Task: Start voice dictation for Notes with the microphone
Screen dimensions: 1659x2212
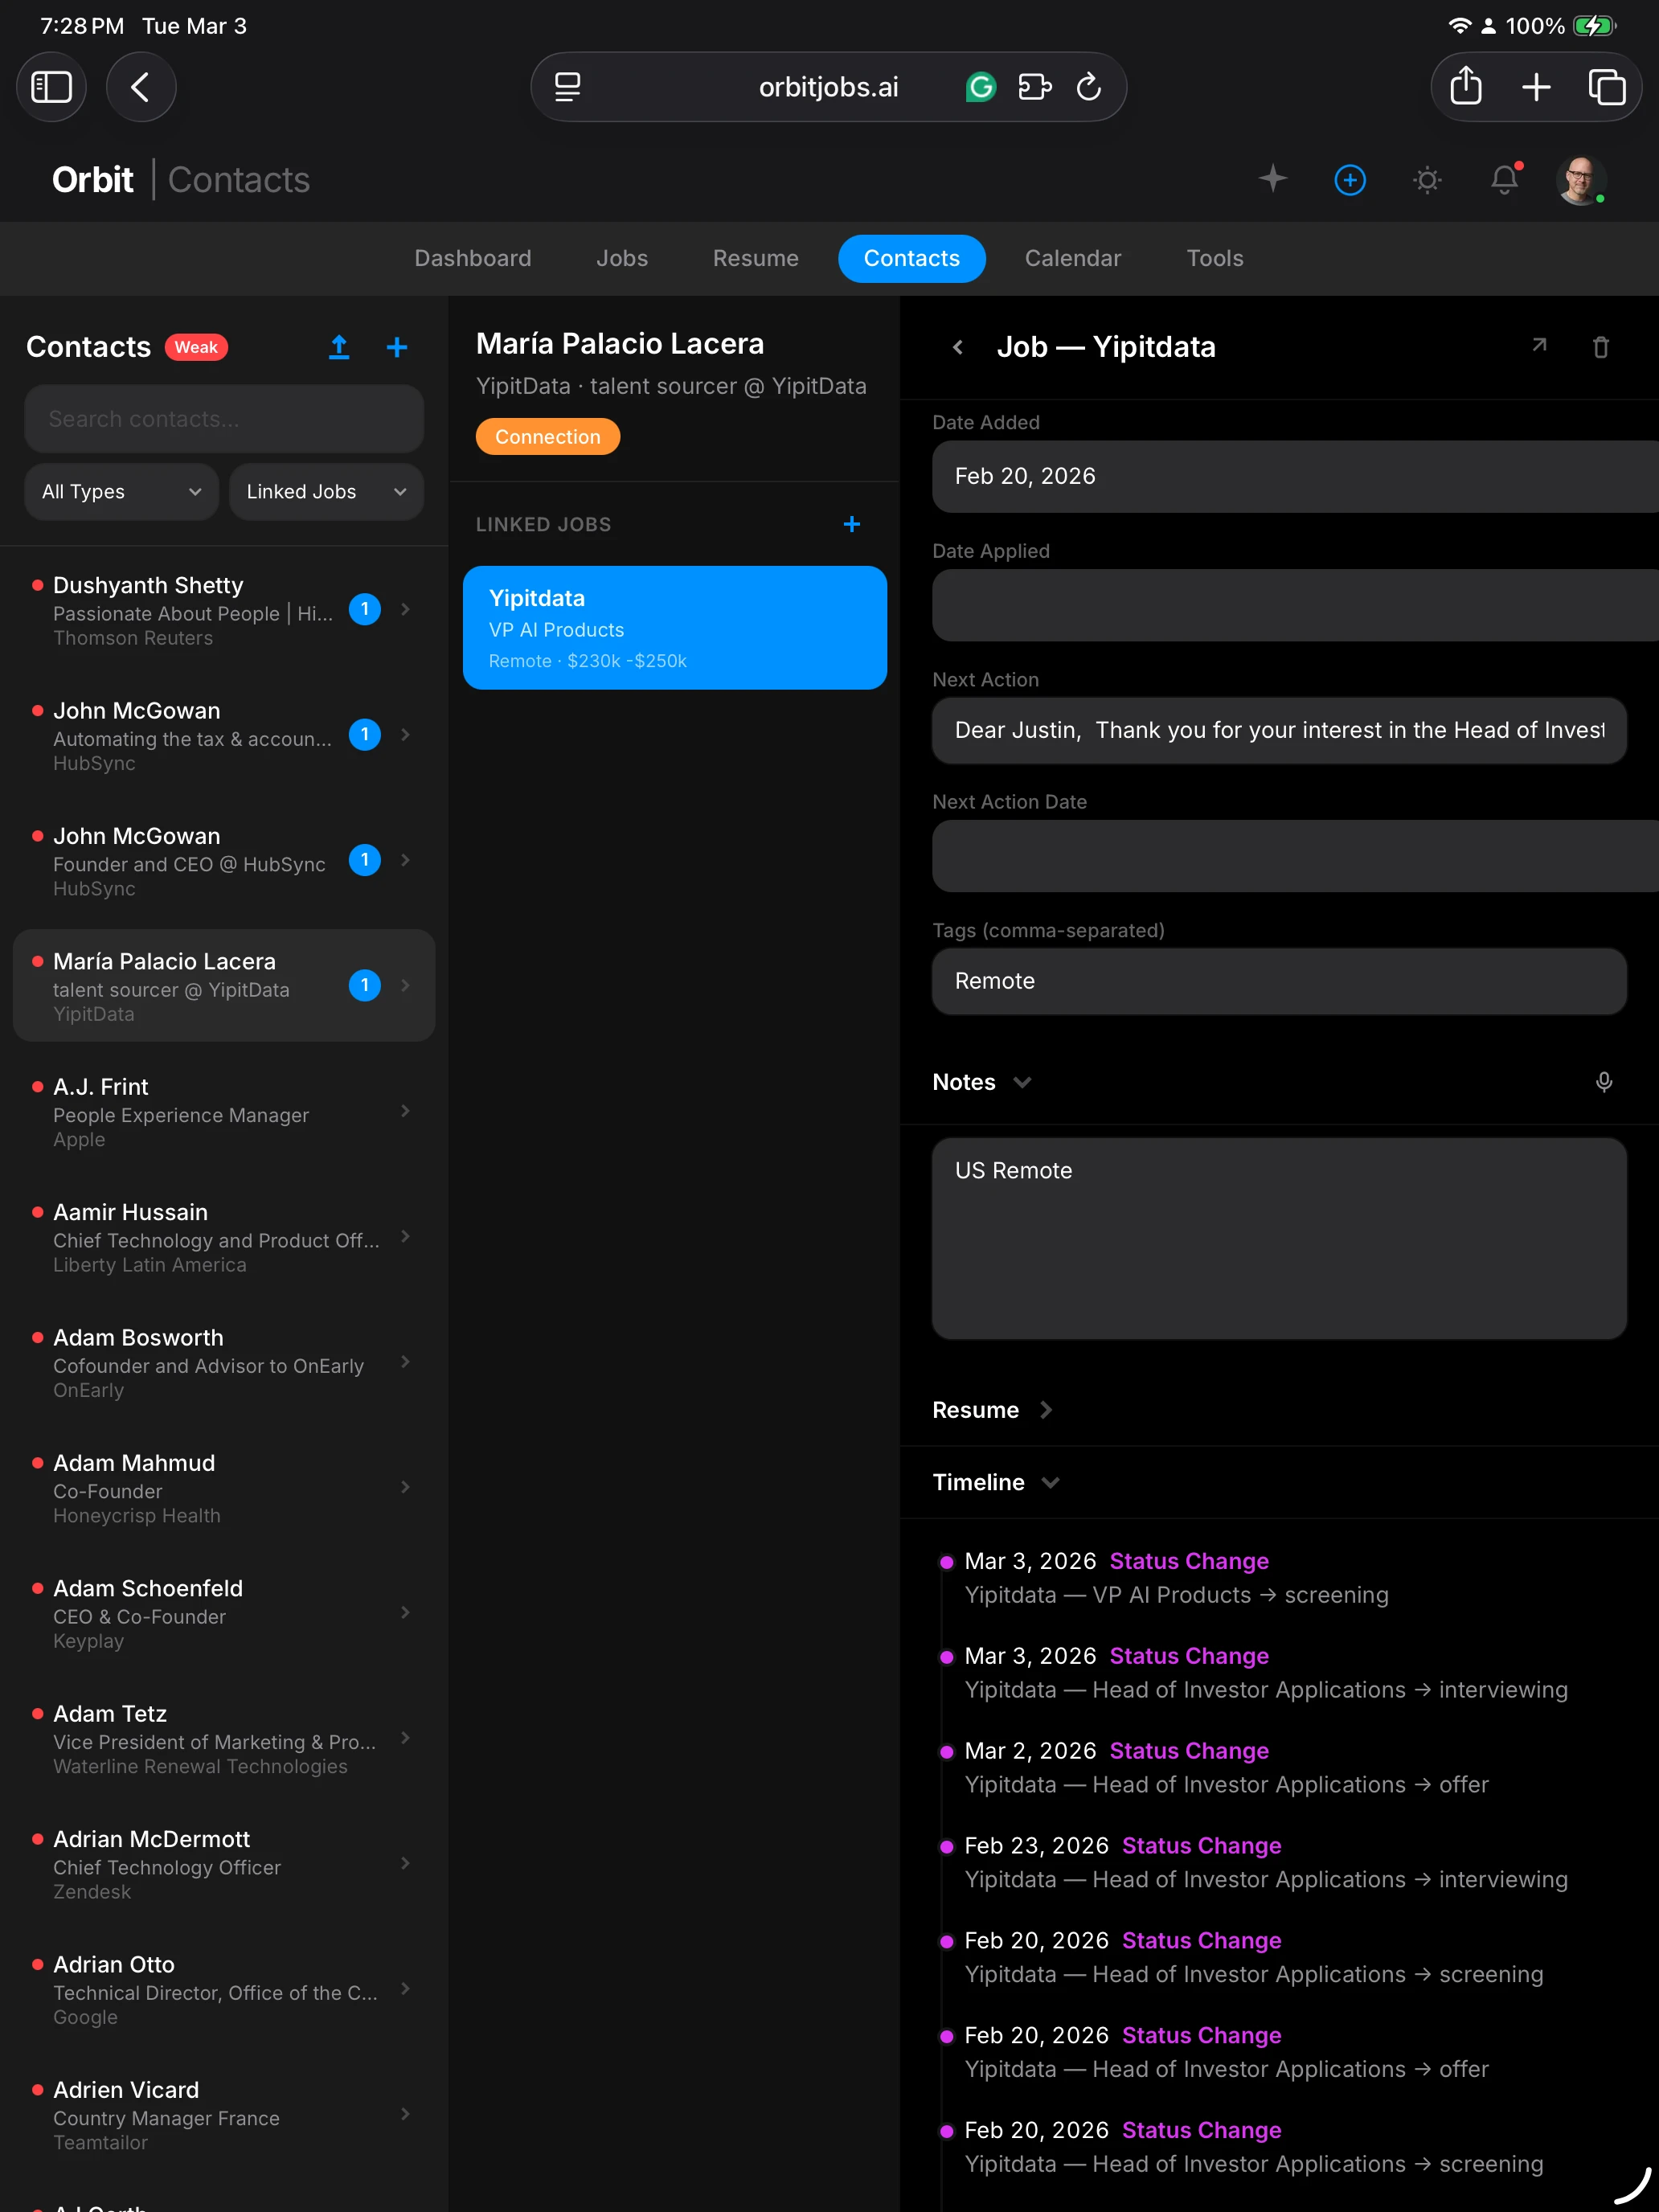Action: tap(1604, 1082)
